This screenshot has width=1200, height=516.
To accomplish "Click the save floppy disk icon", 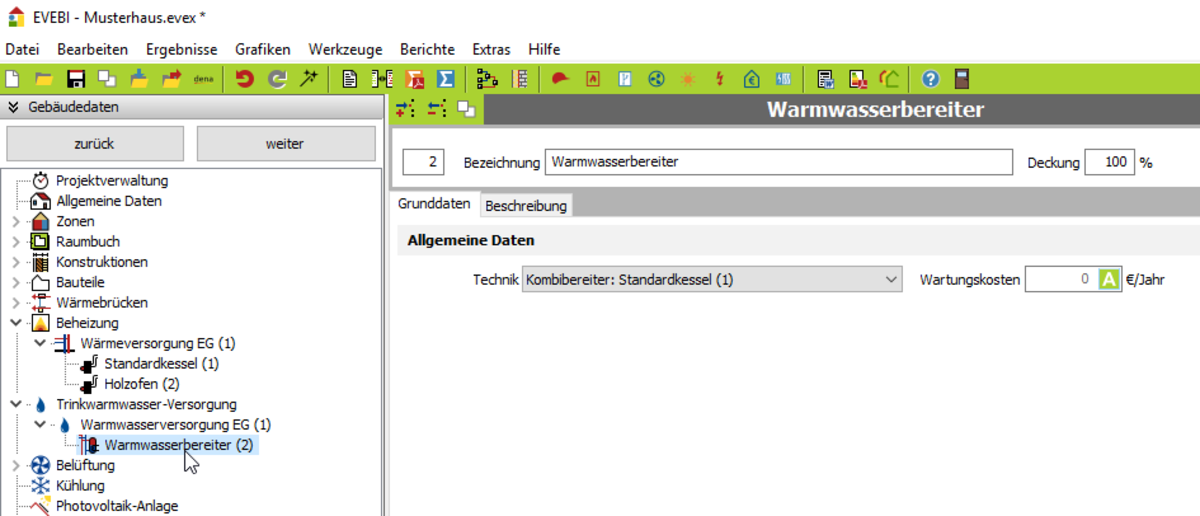I will (75, 79).
